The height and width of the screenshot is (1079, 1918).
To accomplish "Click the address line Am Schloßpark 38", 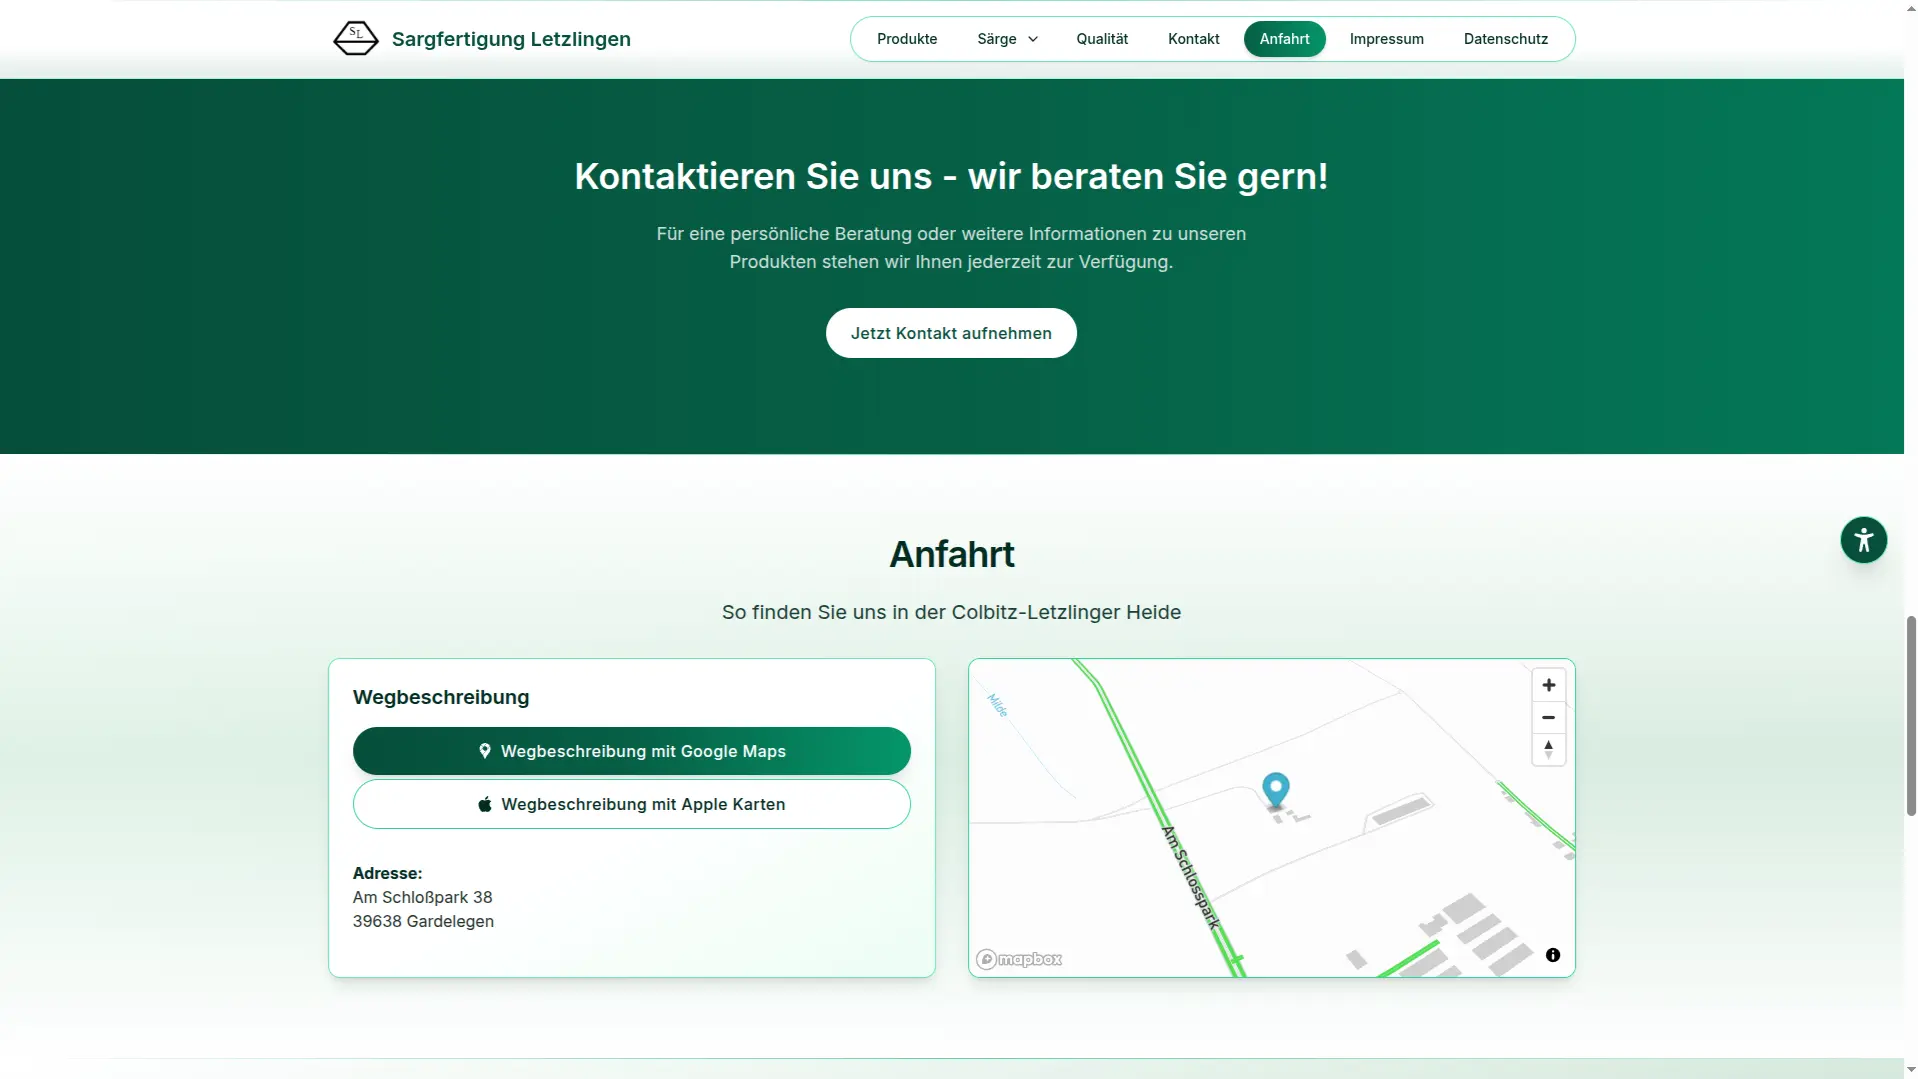I will 422,897.
